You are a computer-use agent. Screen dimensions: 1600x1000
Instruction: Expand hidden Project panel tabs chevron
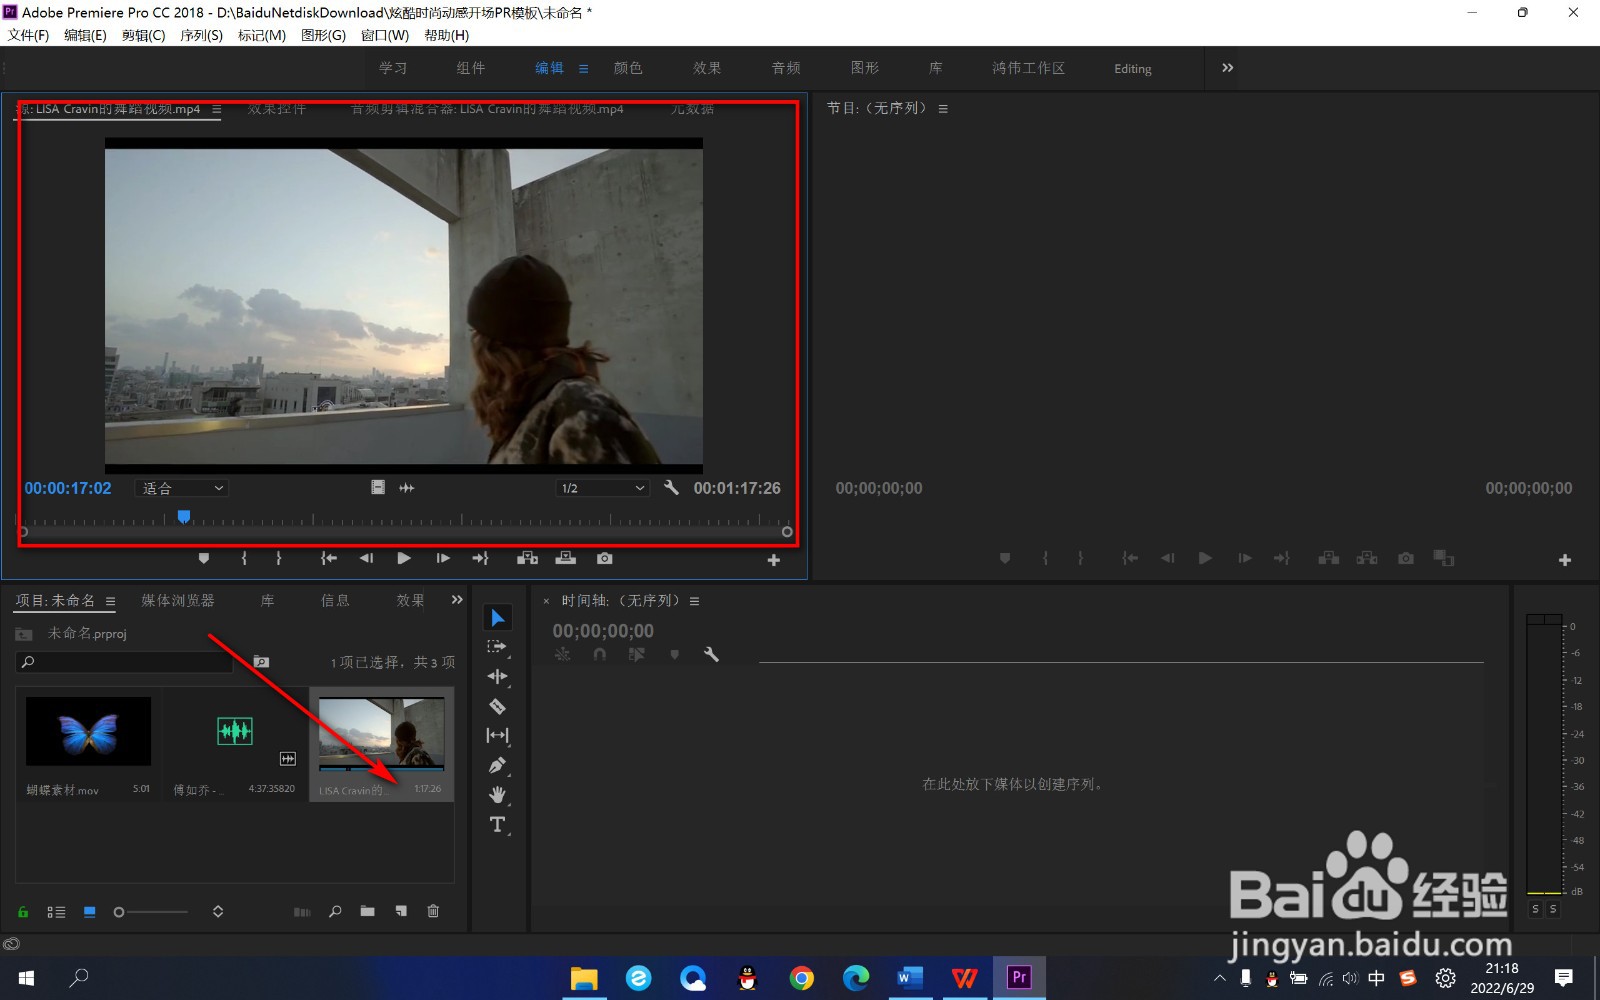[x=457, y=600]
